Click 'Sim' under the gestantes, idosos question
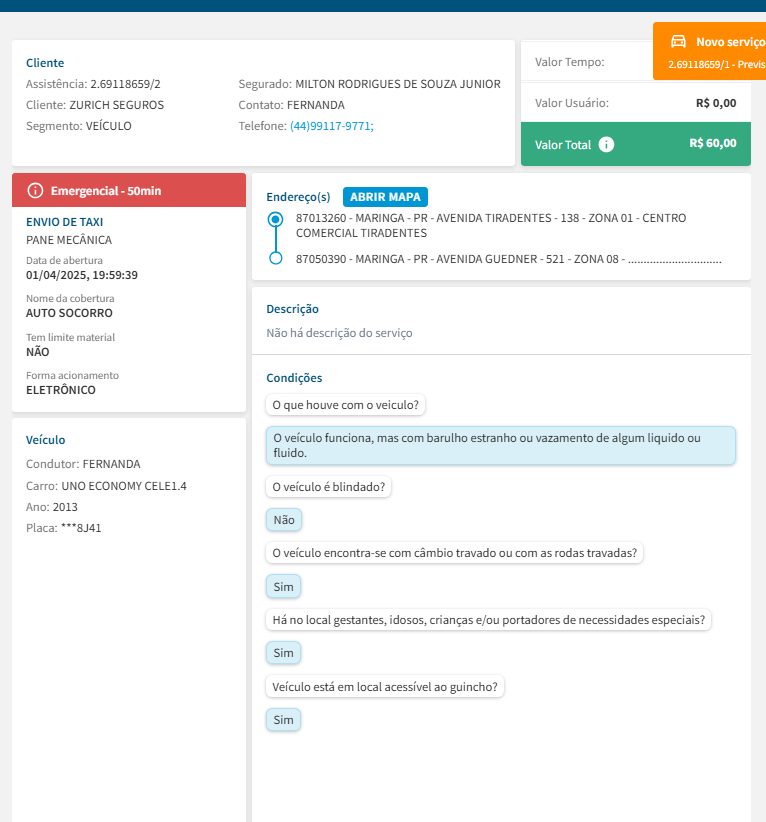 coord(284,653)
